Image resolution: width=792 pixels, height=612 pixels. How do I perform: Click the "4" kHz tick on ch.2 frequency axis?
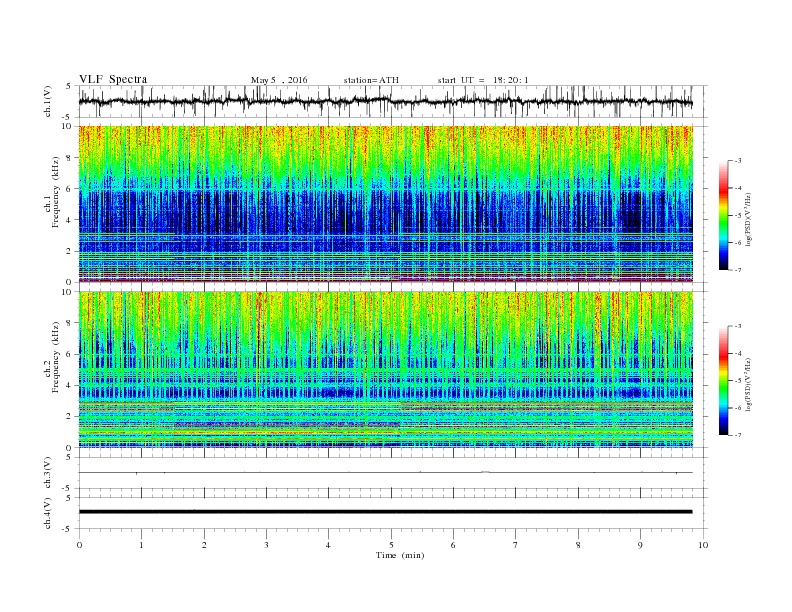tap(70, 385)
